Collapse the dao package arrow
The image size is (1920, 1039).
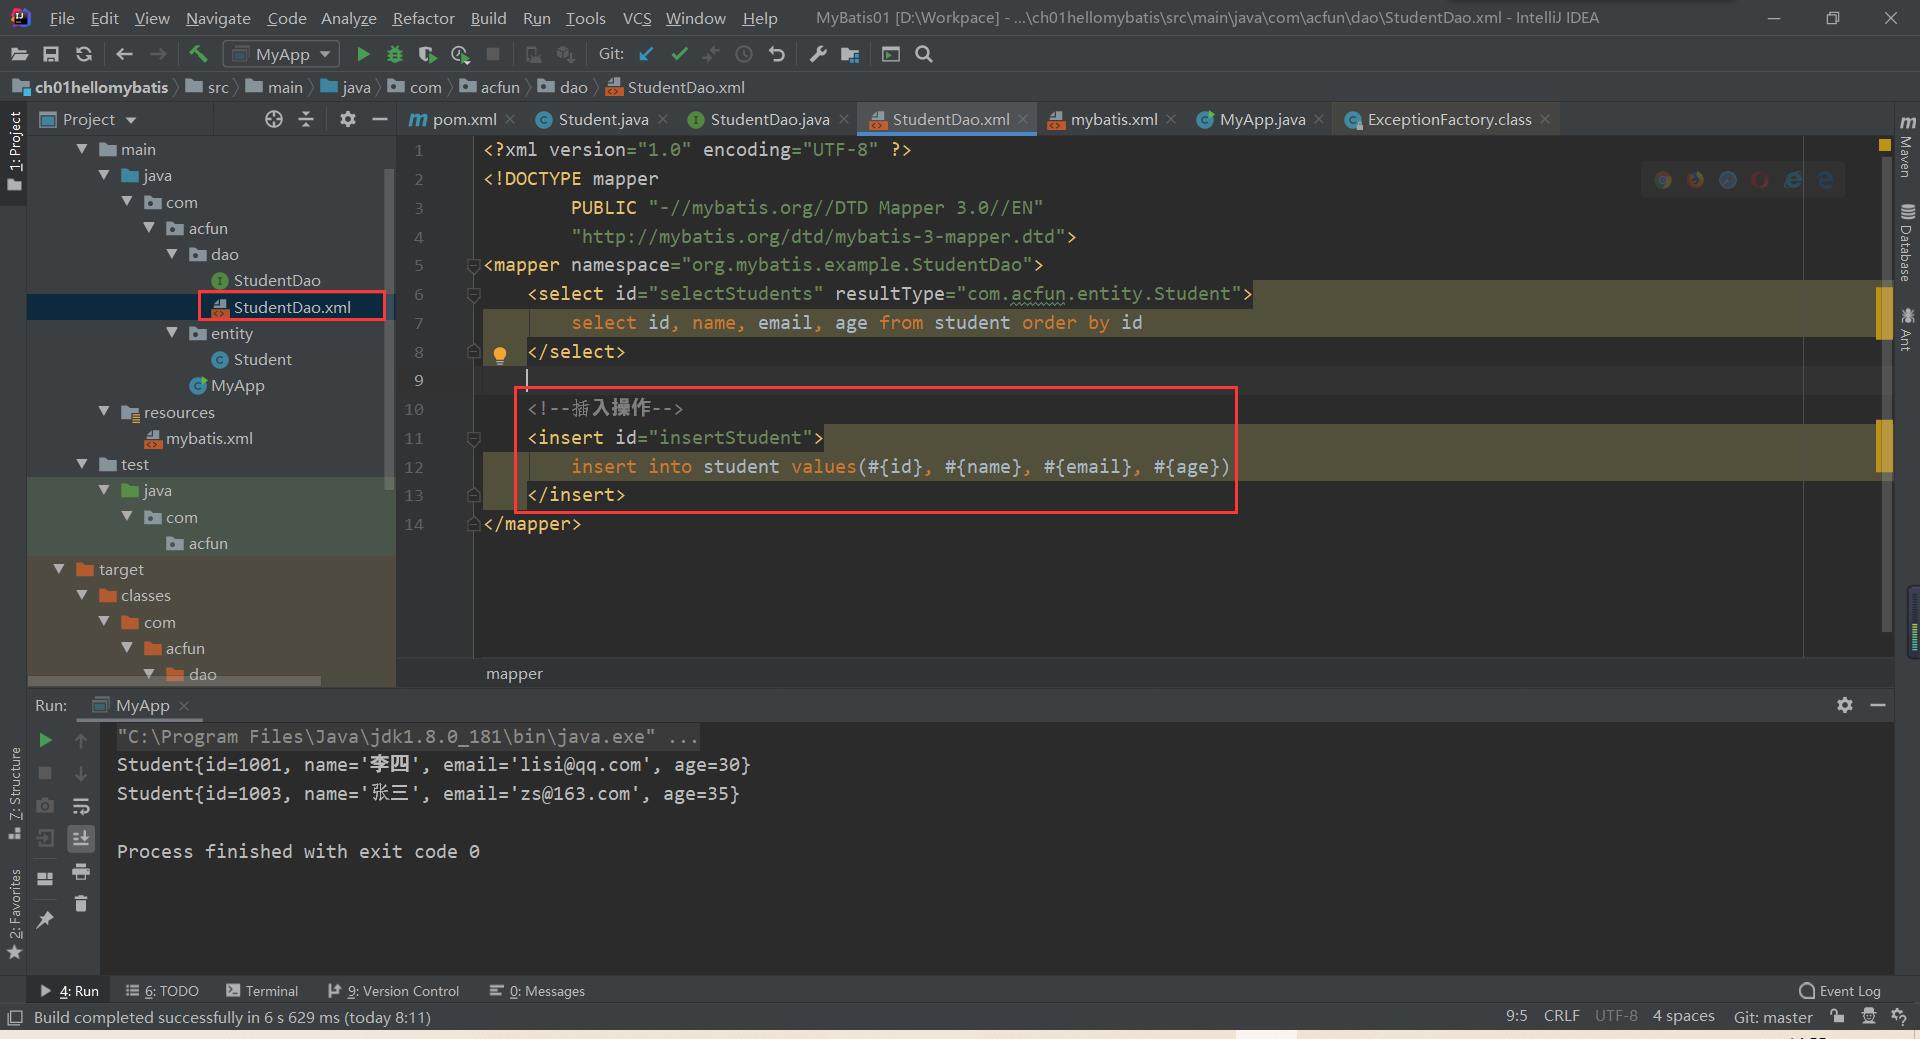tap(173, 253)
